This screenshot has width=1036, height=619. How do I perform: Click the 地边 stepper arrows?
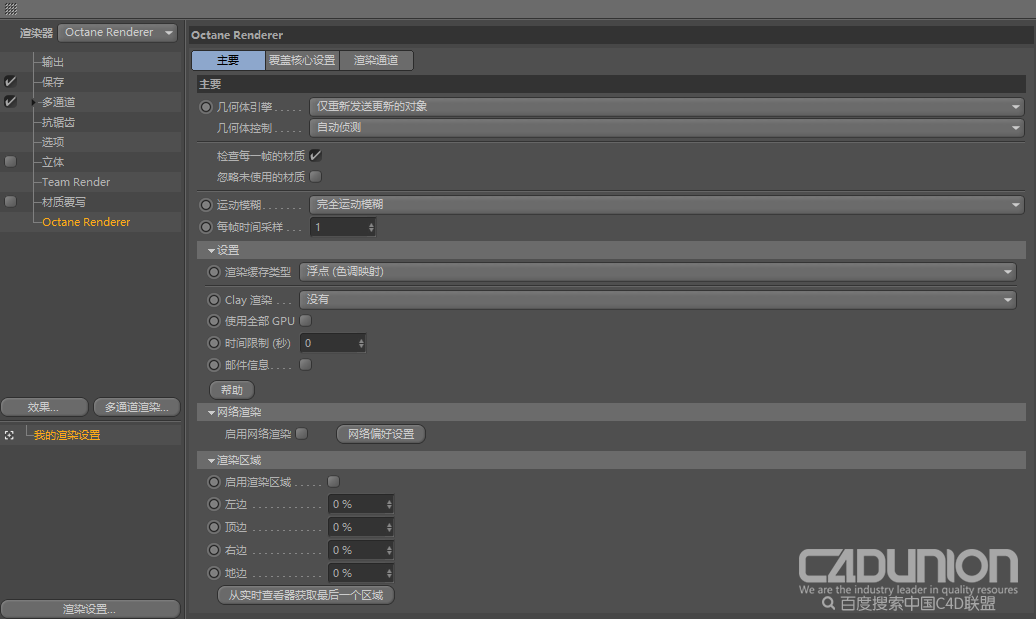click(x=388, y=573)
